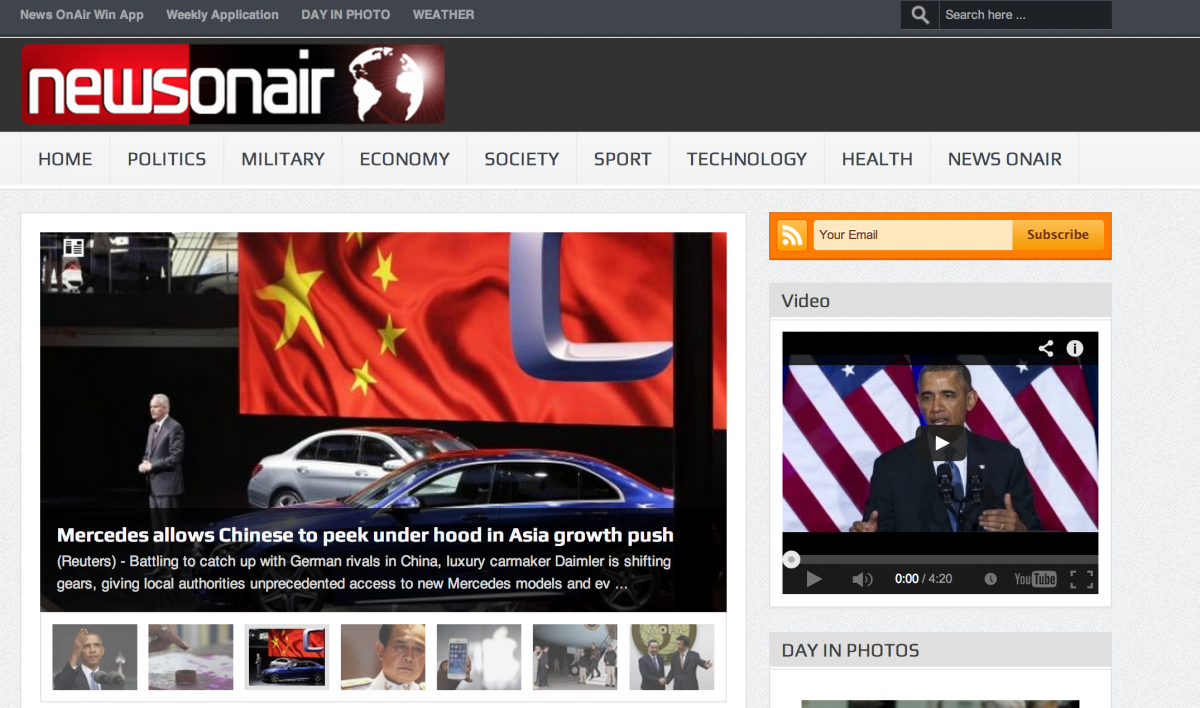Select the white iPhone Apple thumbnail
This screenshot has height=708, width=1200.
tap(478, 657)
